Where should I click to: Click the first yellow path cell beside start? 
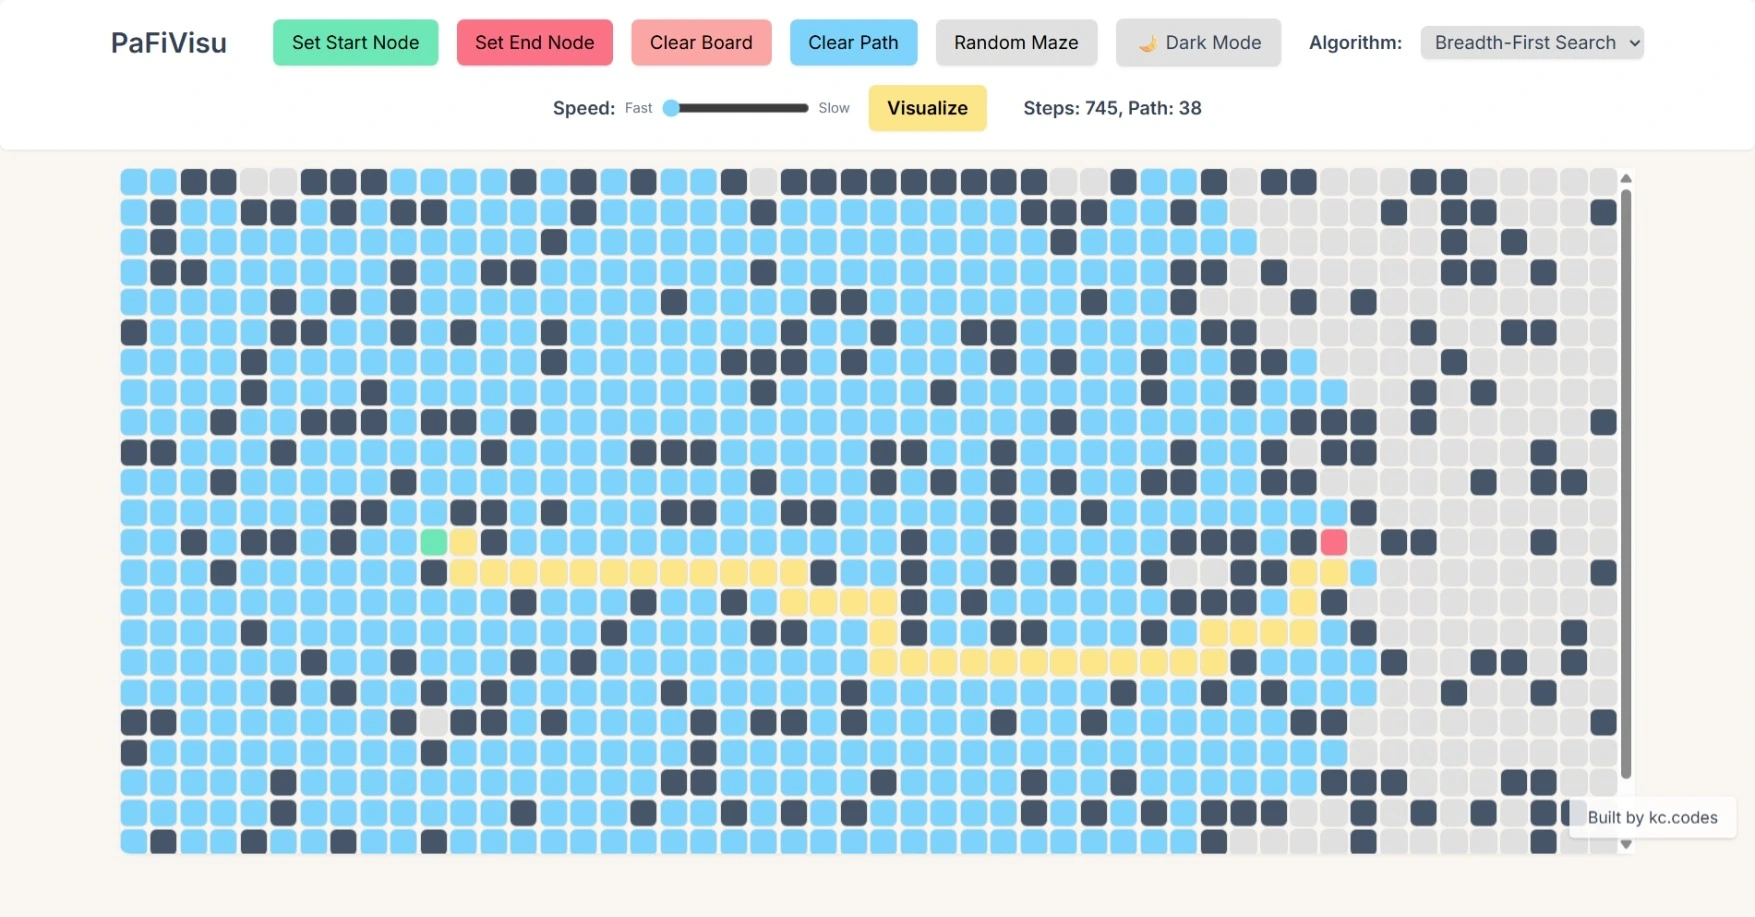(463, 542)
